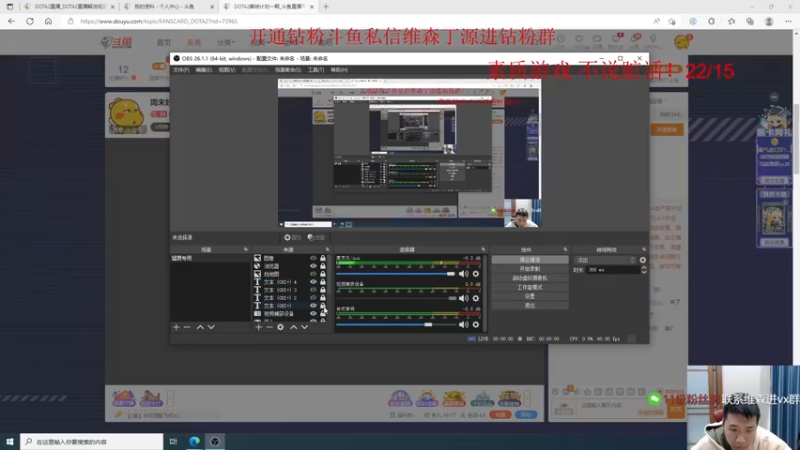Remove selected scene with minus icon
The image size is (800, 450).
tap(187, 327)
